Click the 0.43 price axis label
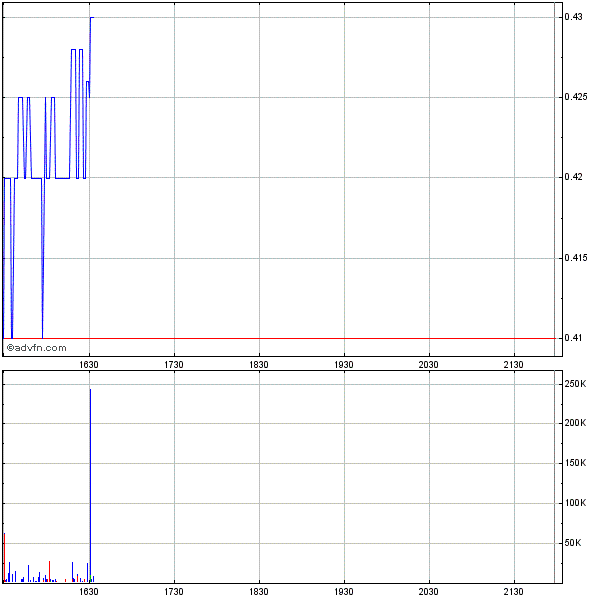Viewport: 600px width, 600px height. 573,17
